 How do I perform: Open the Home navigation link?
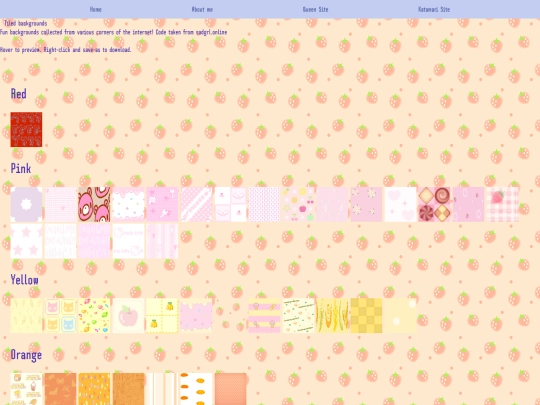click(96, 9)
